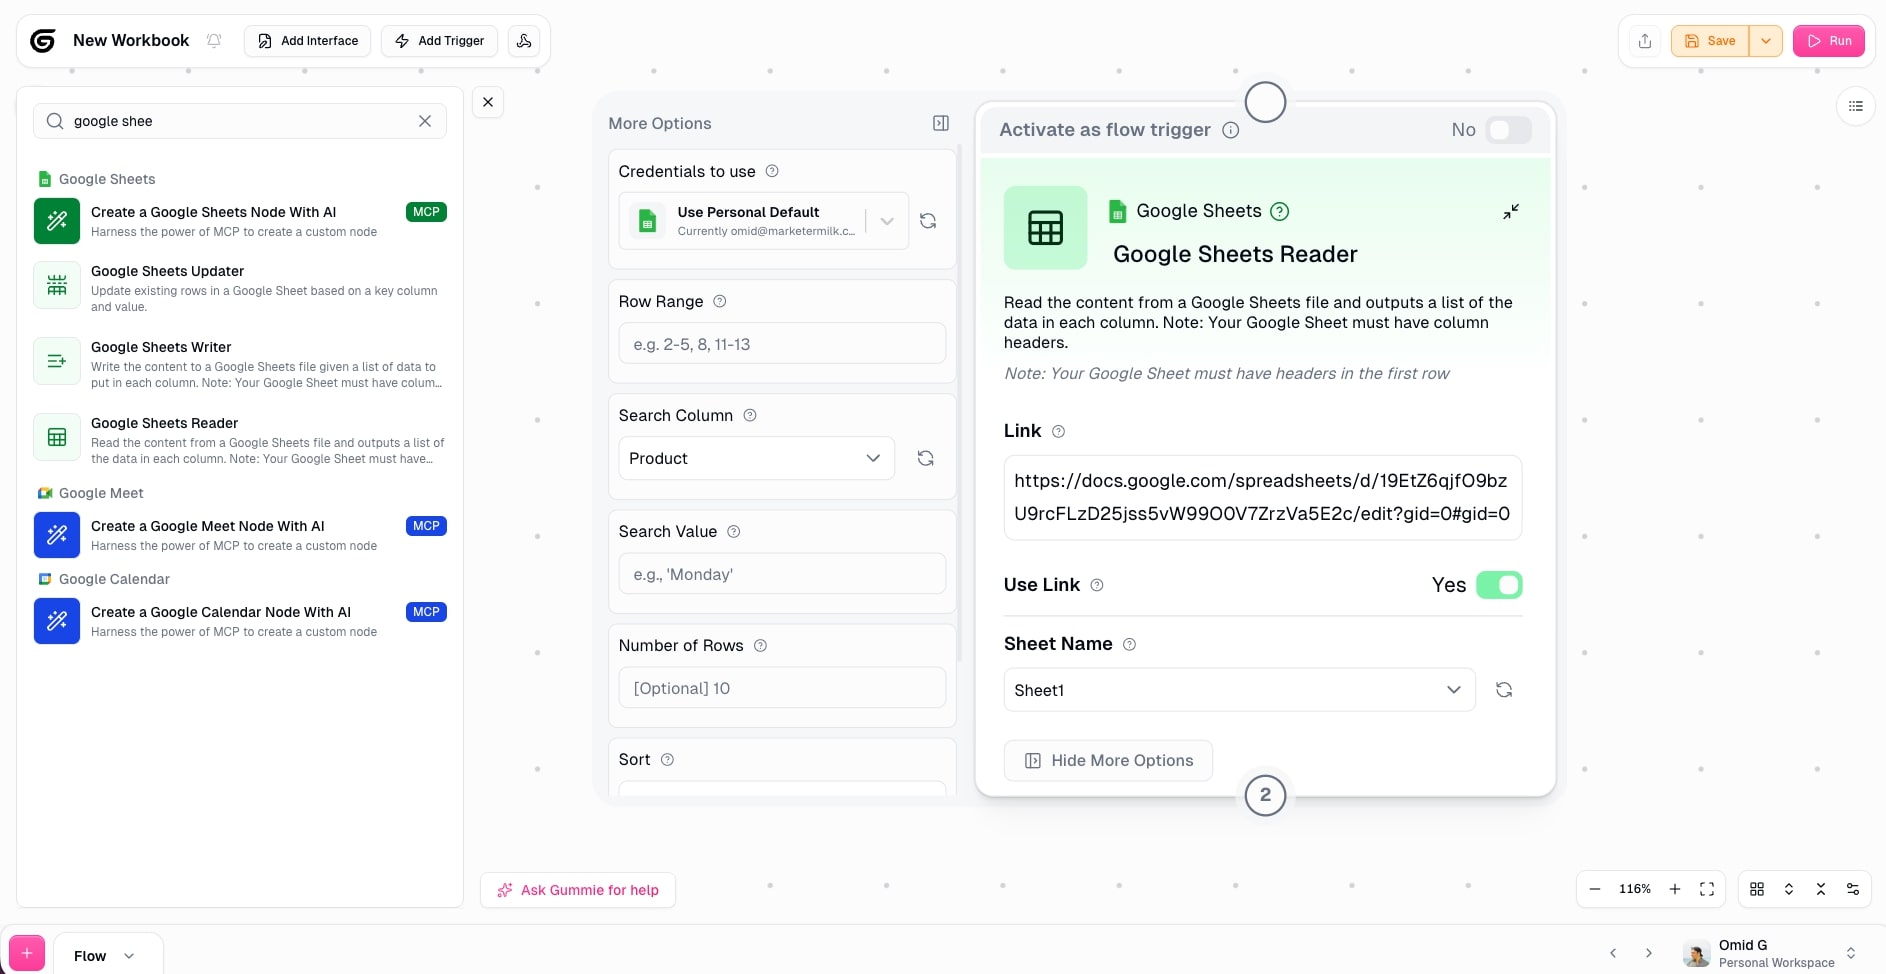Open the outline list icon at right
This screenshot has width=1886, height=974.
click(x=1856, y=106)
